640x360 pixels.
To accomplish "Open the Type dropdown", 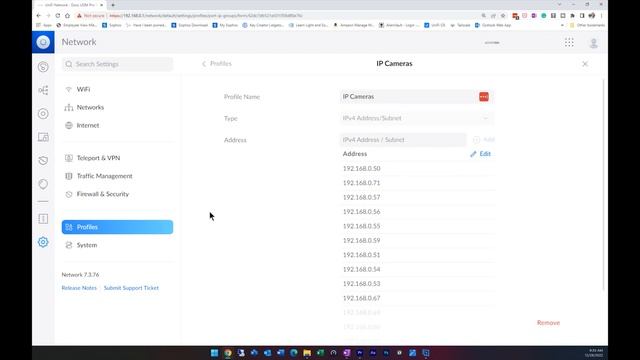I will (416, 118).
